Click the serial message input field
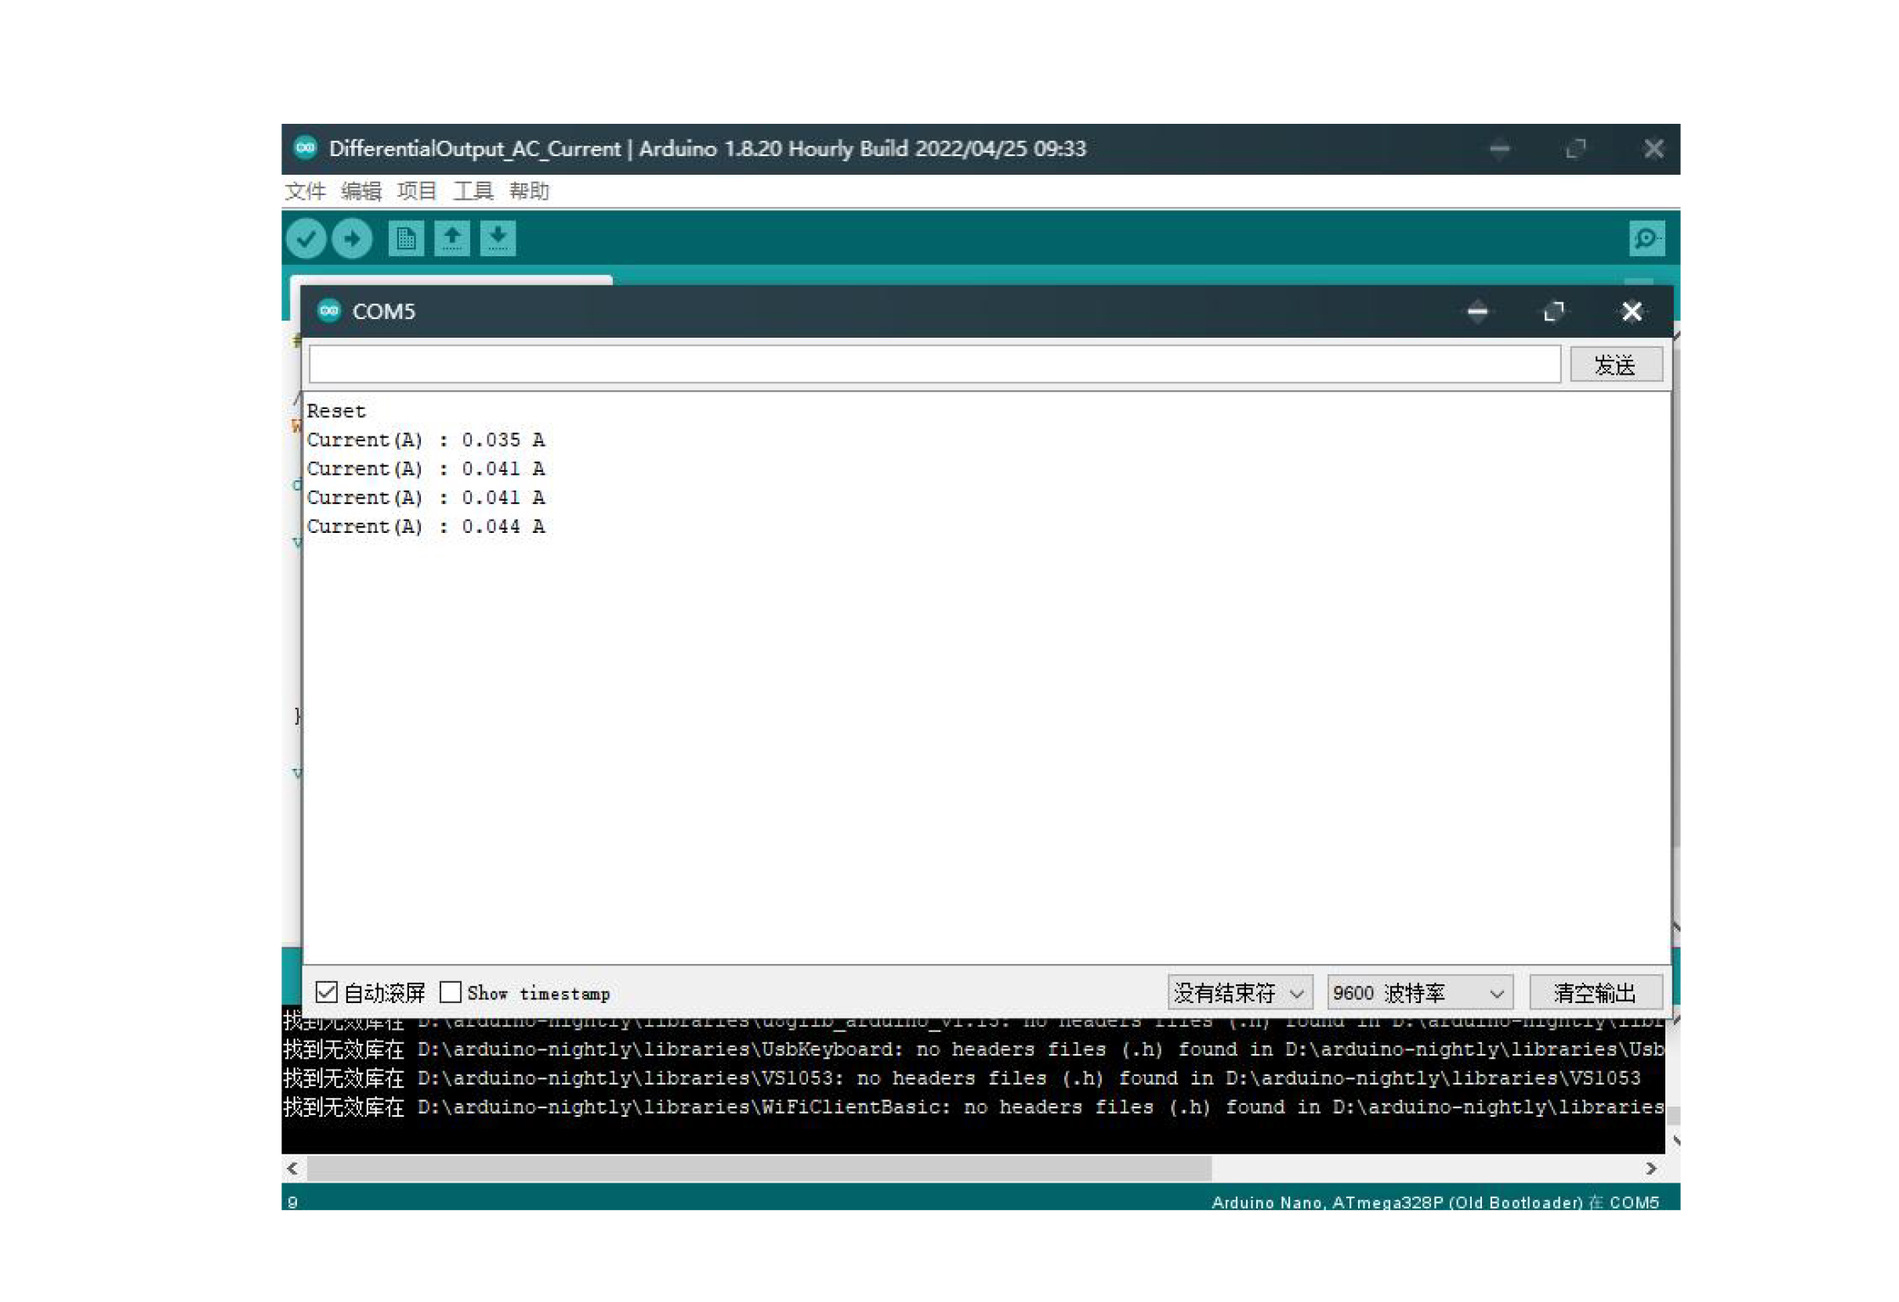 tap(934, 364)
